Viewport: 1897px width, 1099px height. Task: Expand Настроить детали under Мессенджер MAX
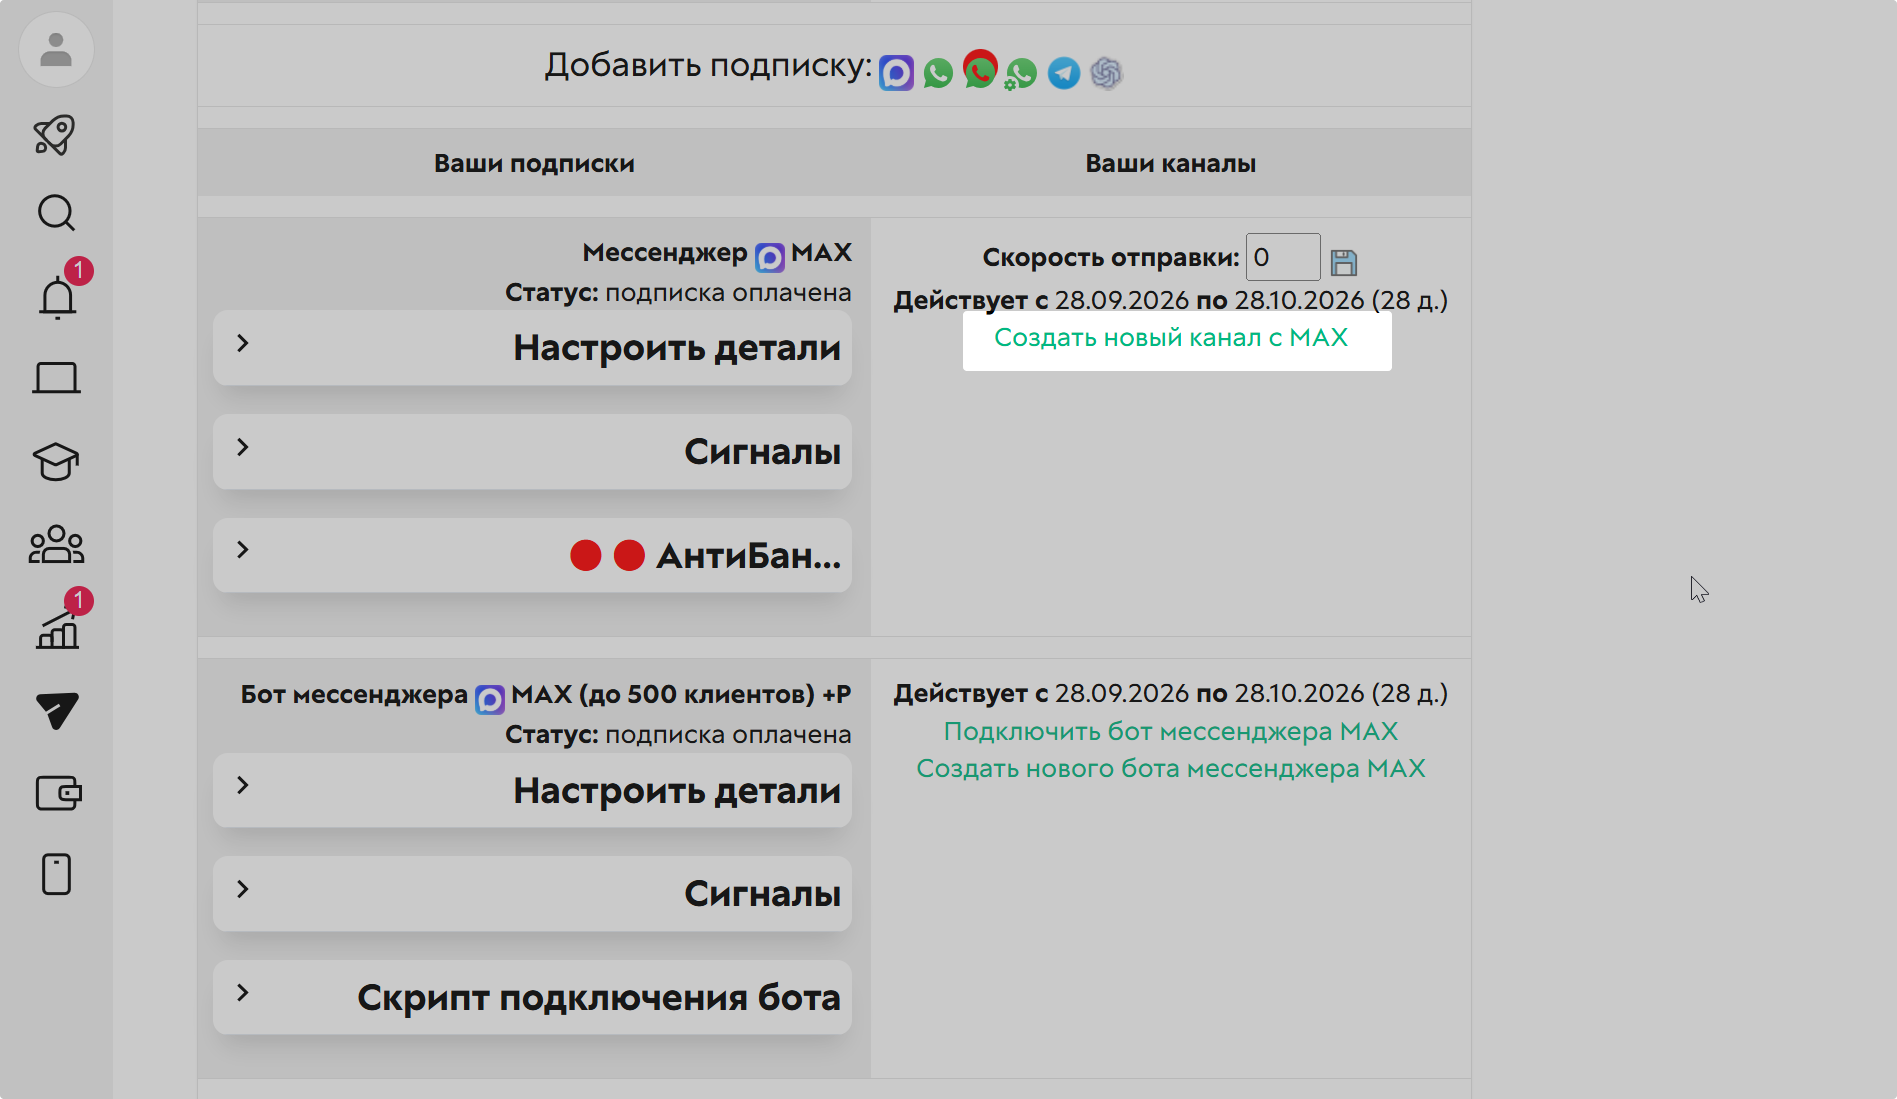tap(532, 347)
